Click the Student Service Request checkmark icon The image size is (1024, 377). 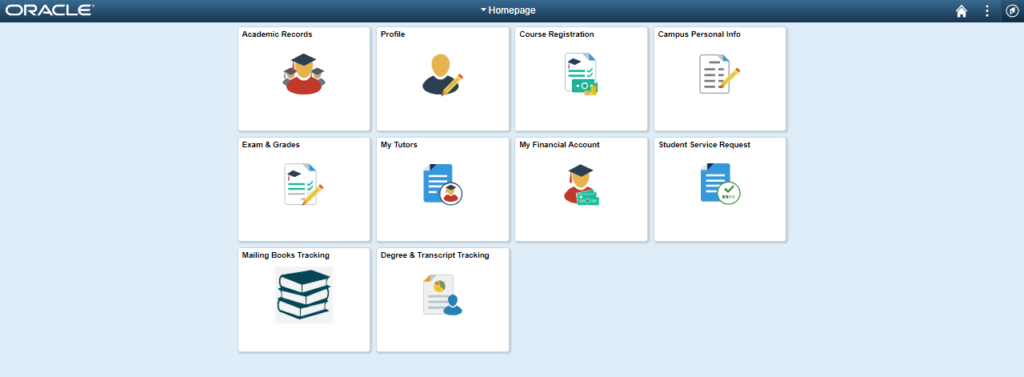click(x=720, y=184)
